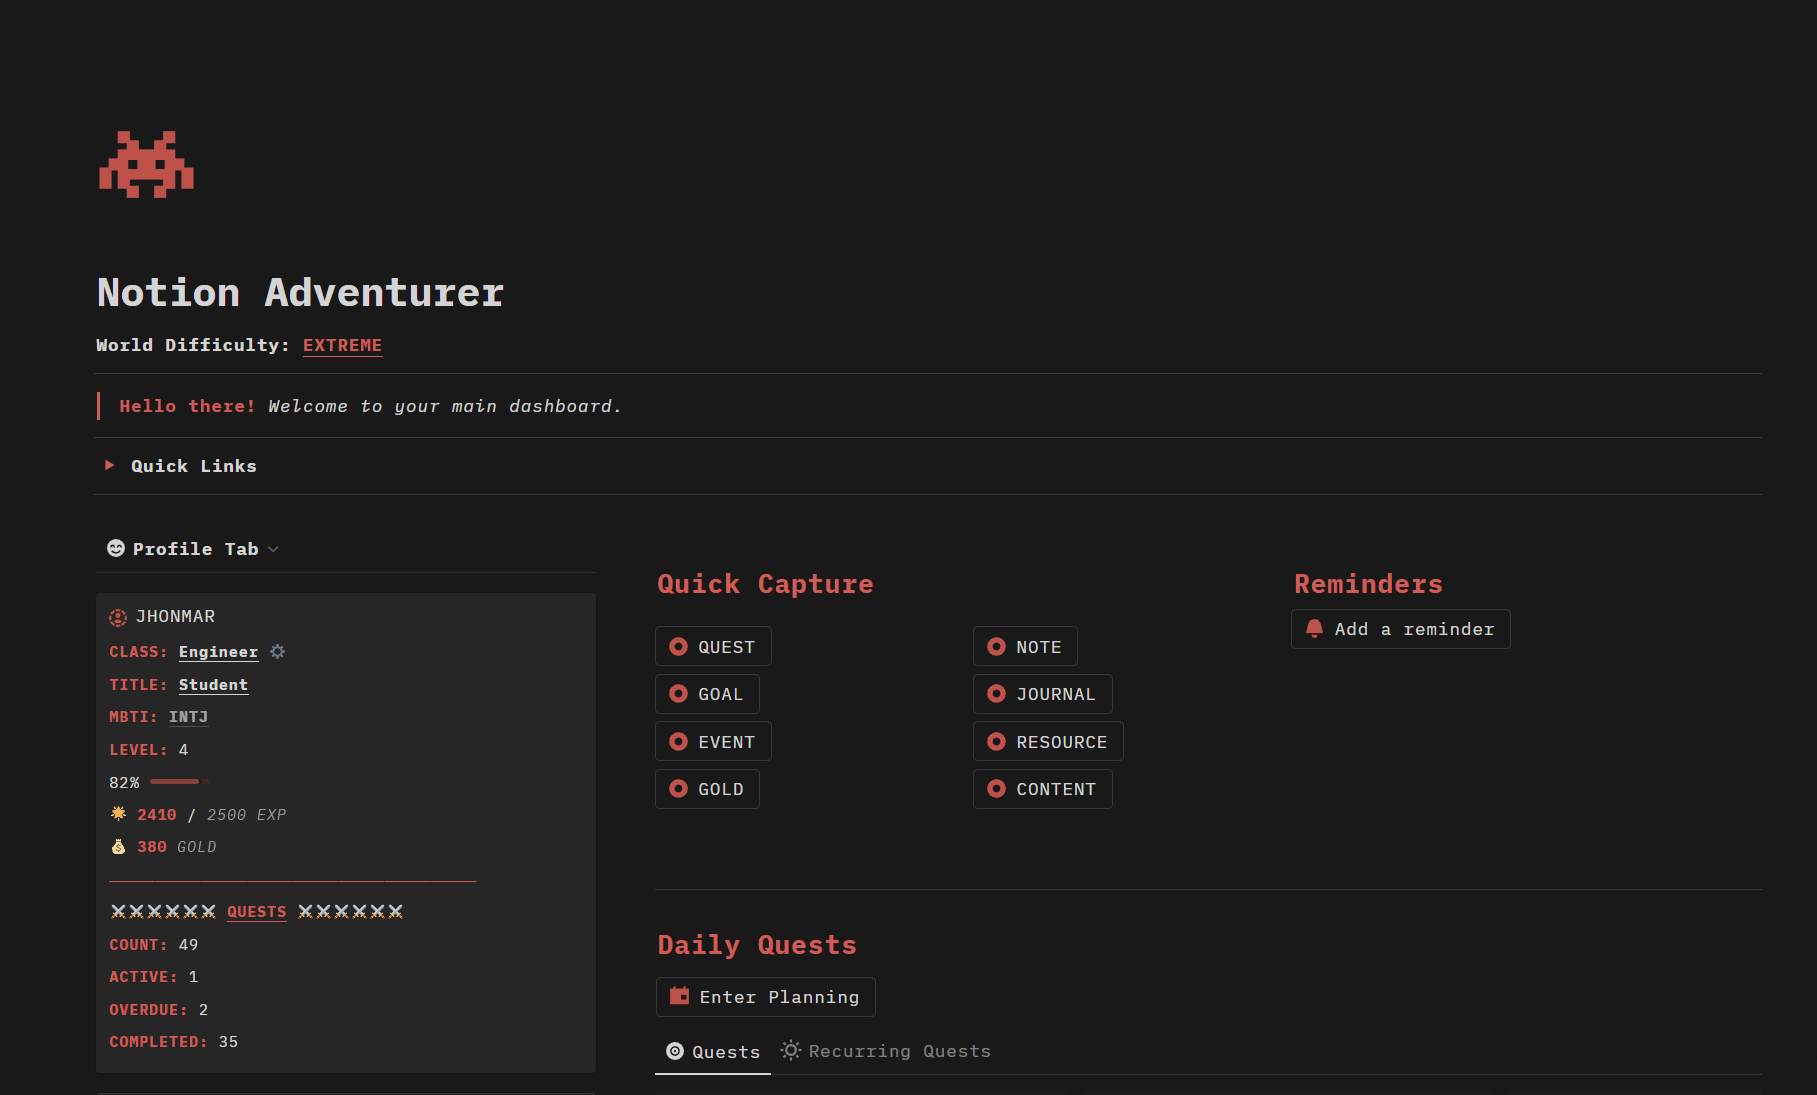Image resolution: width=1817 pixels, height=1095 pixels.
Task: Click the calendar icon in Enter Planning
Action: point(679,996)
